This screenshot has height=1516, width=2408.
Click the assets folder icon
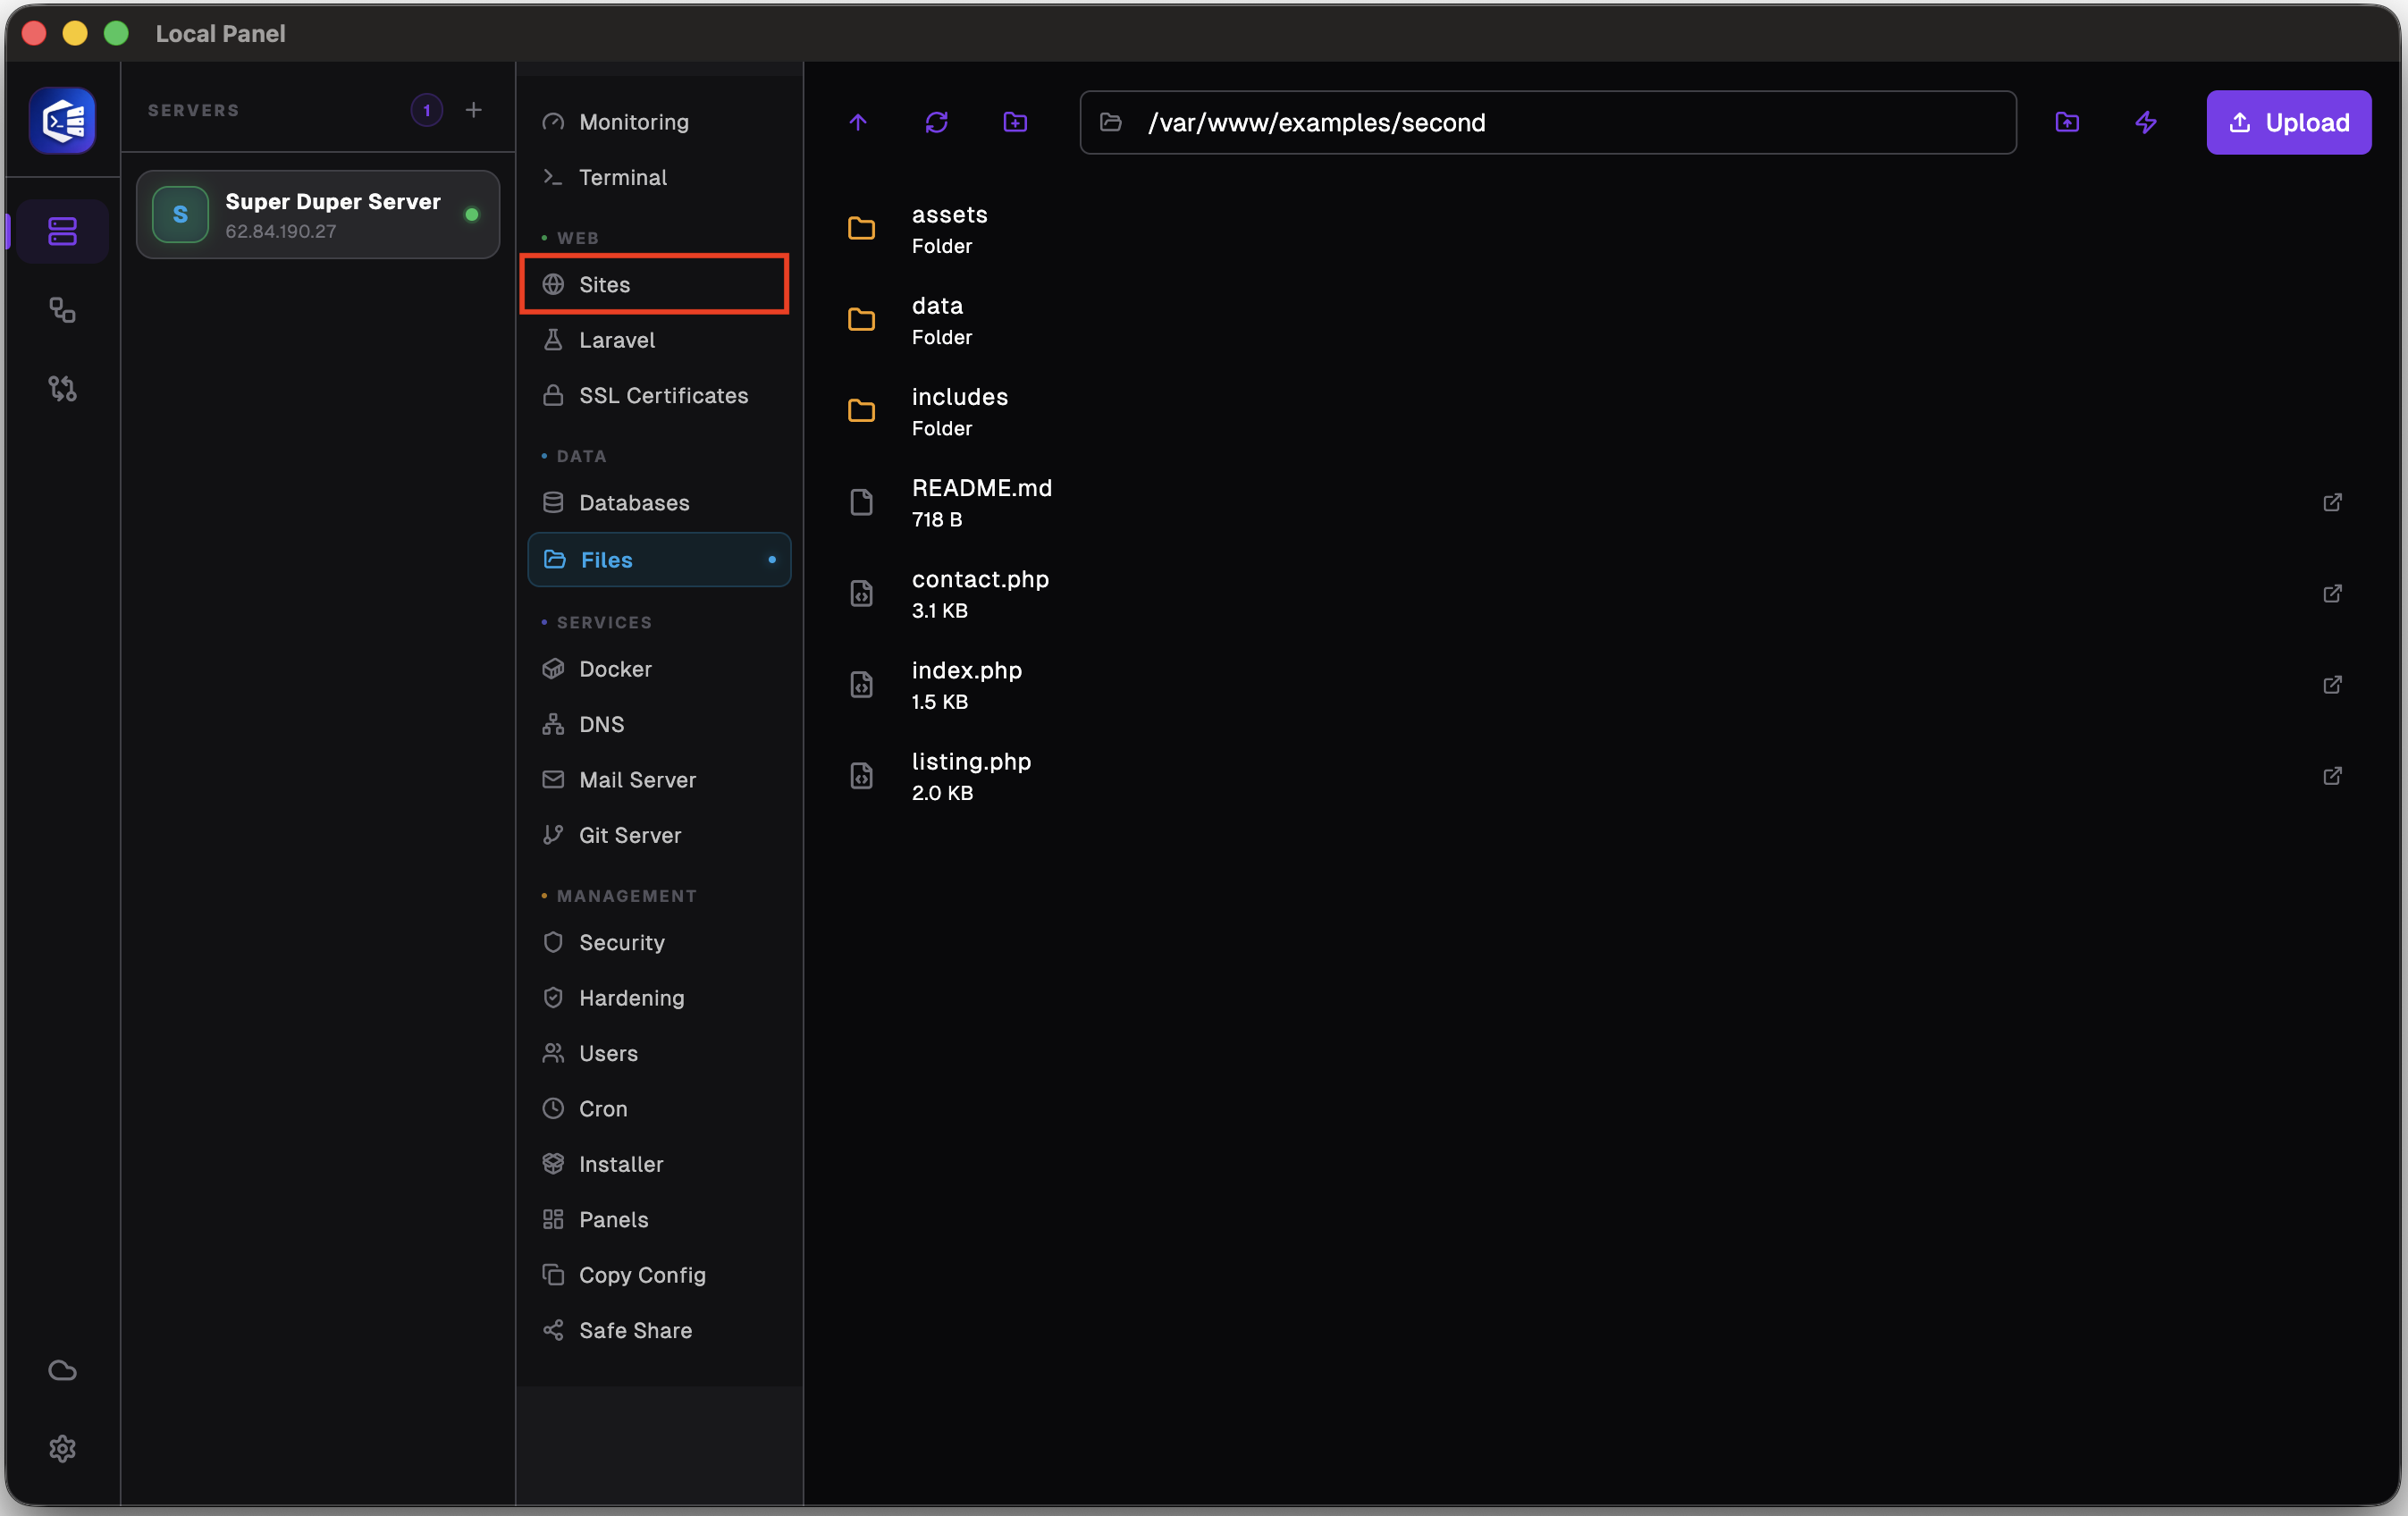tap(861, 229)
